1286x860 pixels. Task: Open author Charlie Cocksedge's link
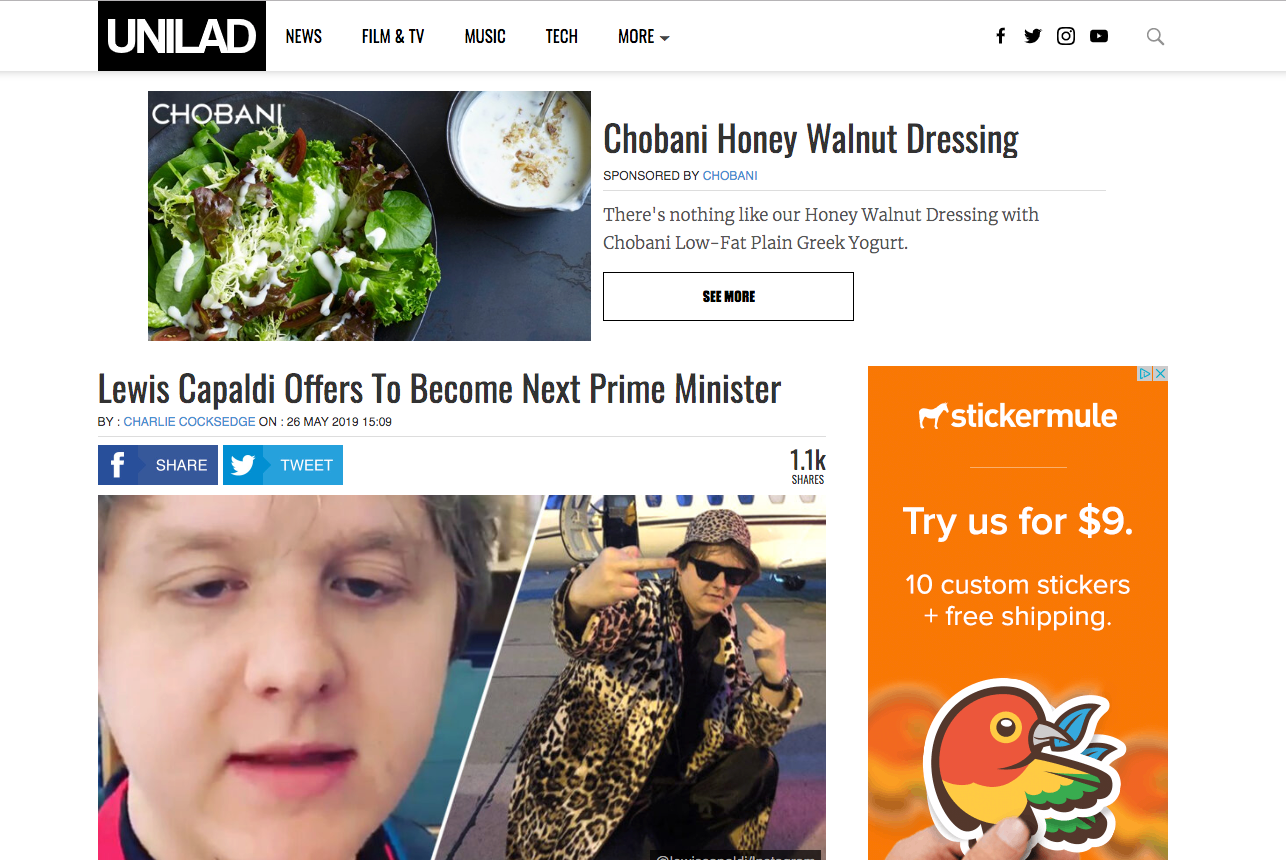click(x=190, y=422)
